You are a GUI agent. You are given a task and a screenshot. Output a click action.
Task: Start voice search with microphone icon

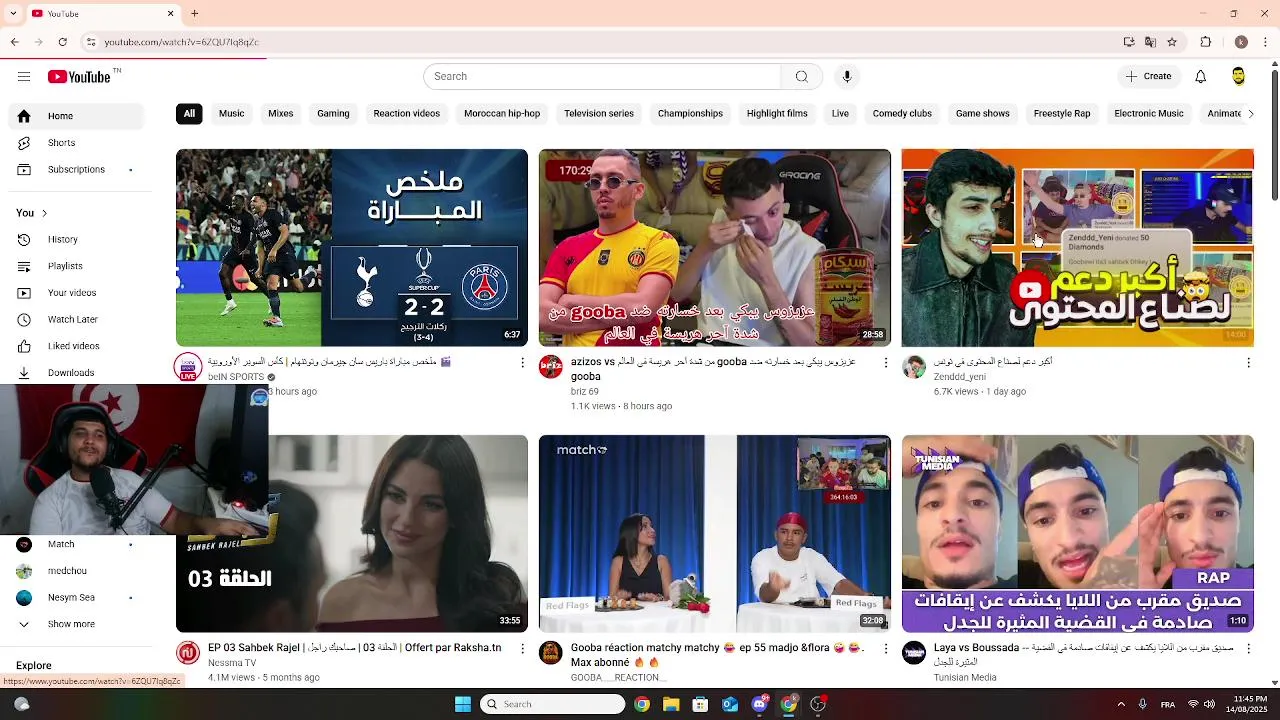point(847,77)
